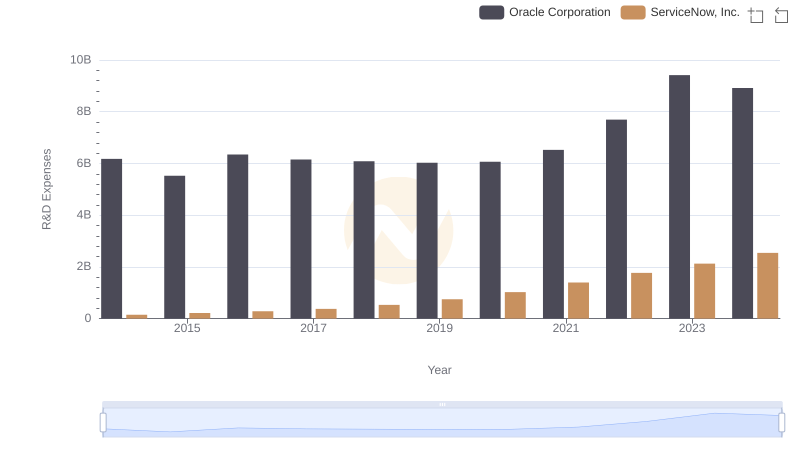The image size is (800, 461).
Task: Click the 2019 x-axis label
Action: (439, 328)
